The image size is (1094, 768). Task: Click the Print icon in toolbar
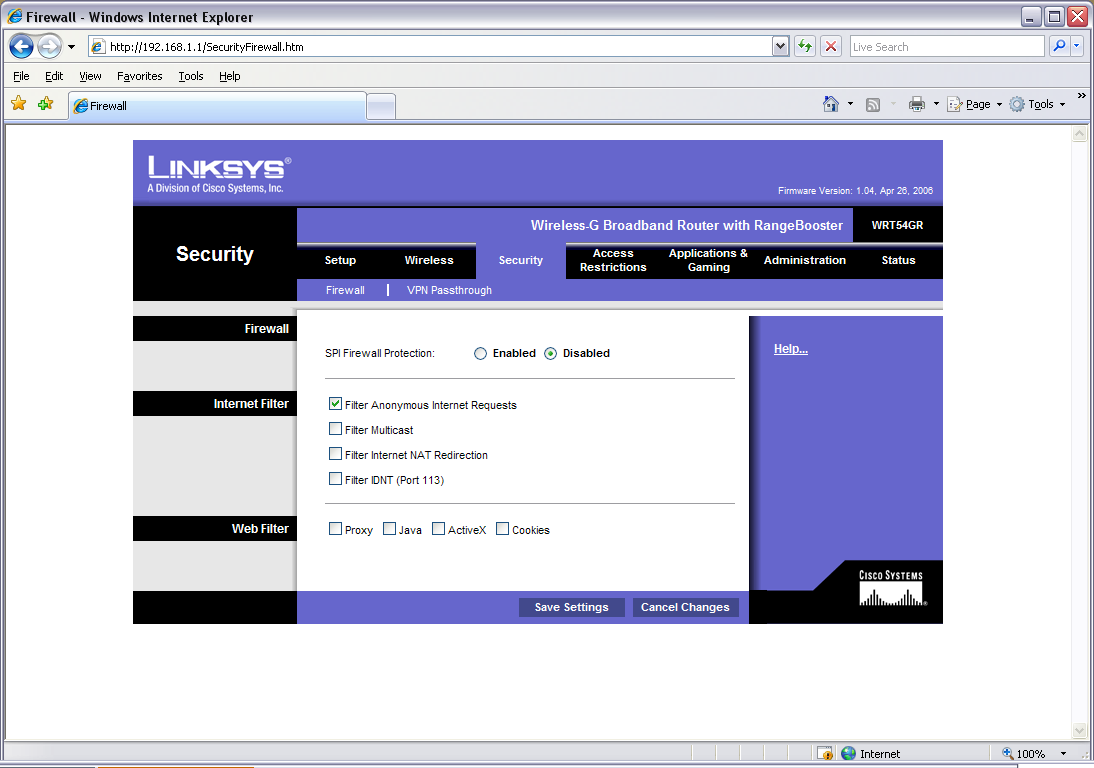(x=916, y=104)
